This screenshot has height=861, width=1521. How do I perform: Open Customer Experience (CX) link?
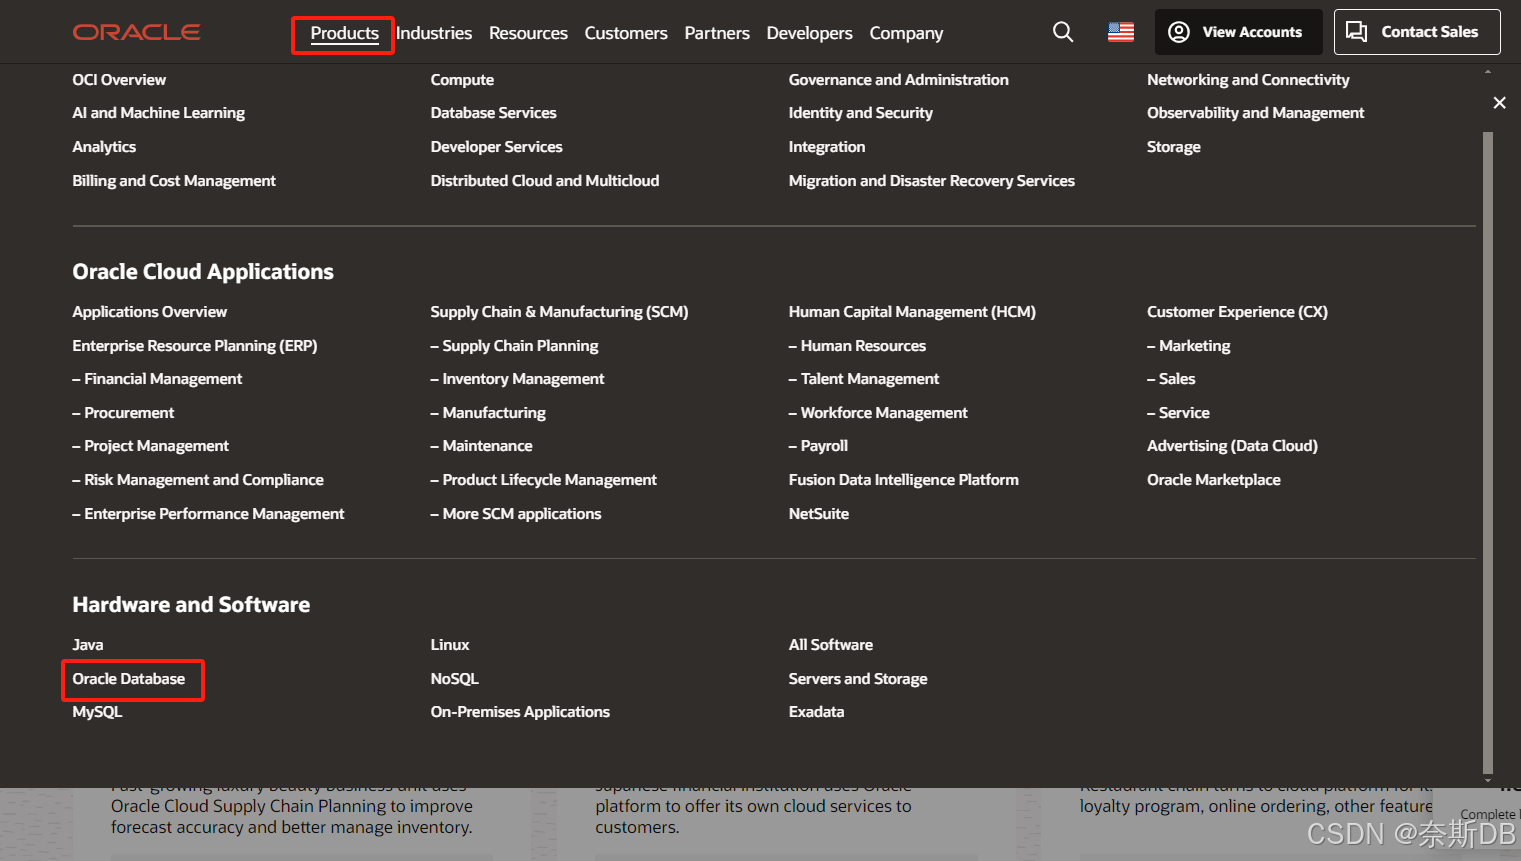(1237, 312)
